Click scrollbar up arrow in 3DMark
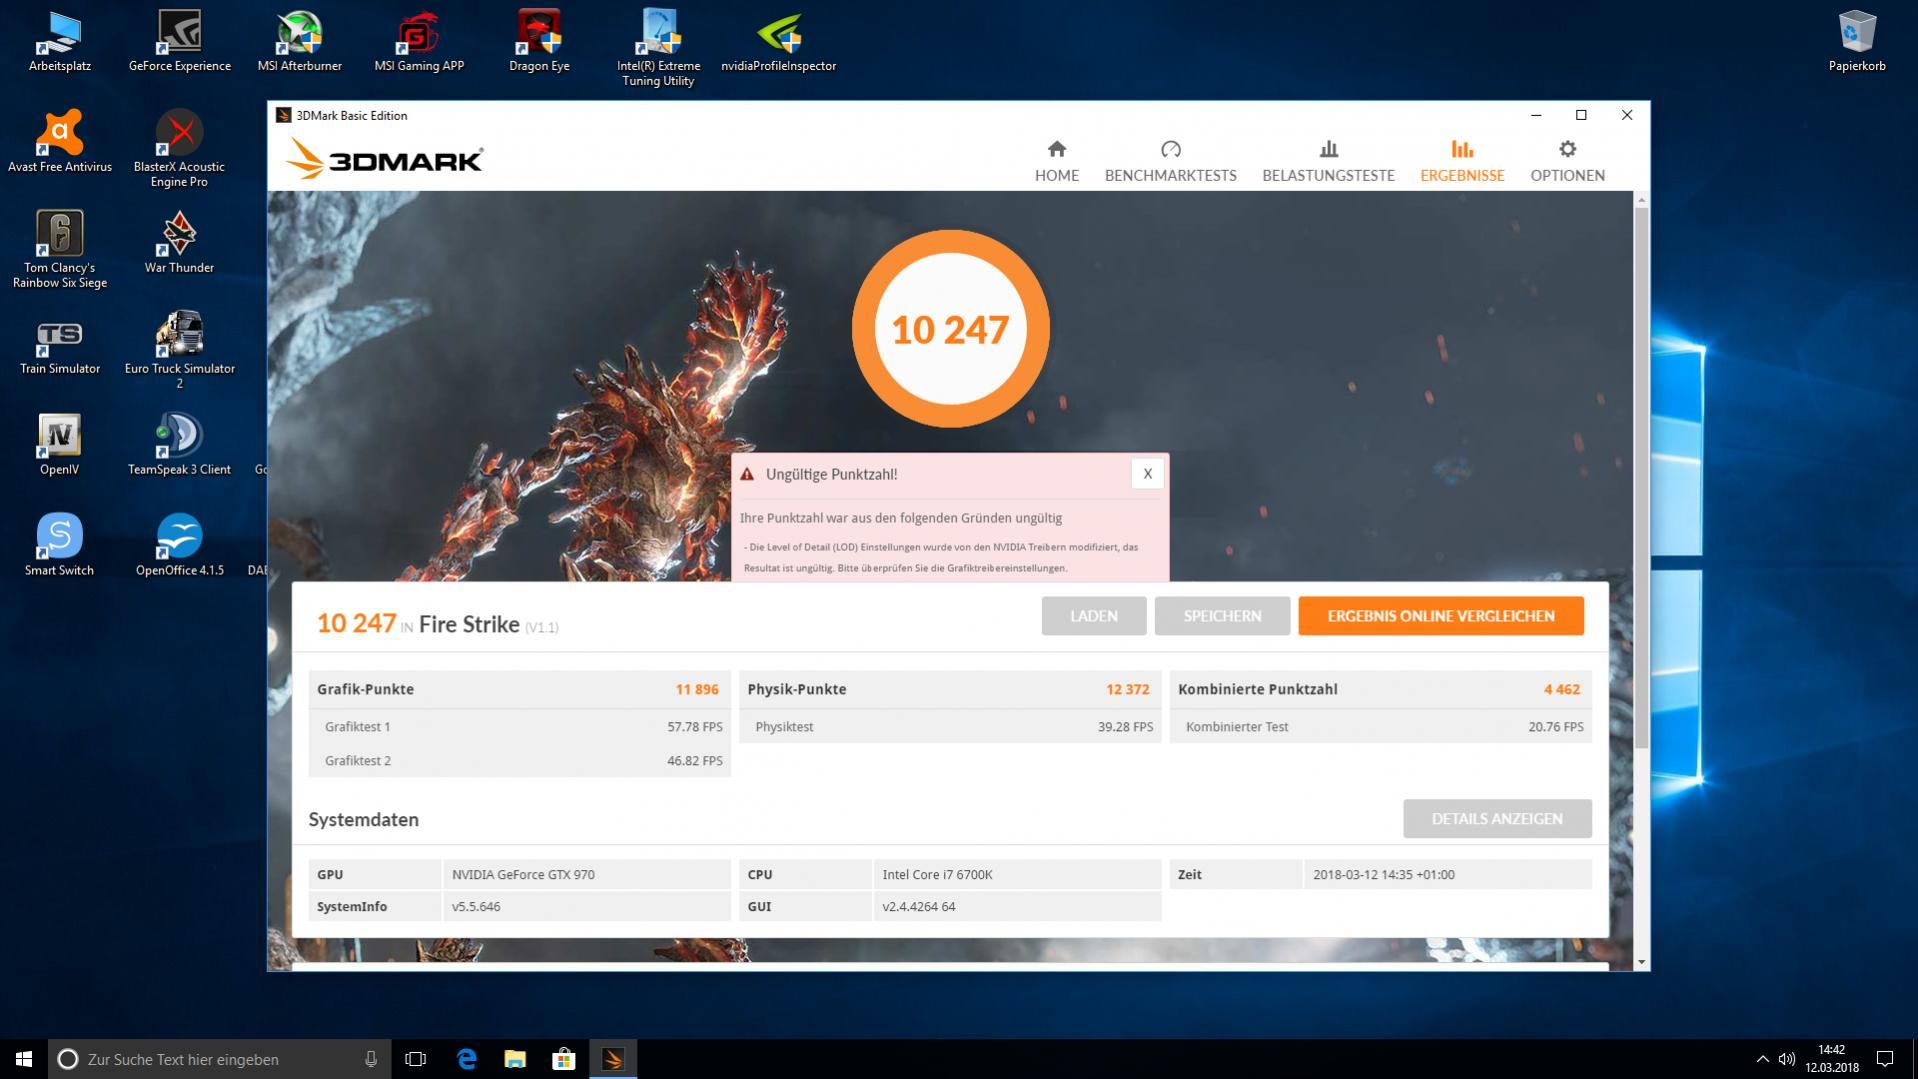This screenshot has width=1918, height=1079. click(x=1641, y=200)
